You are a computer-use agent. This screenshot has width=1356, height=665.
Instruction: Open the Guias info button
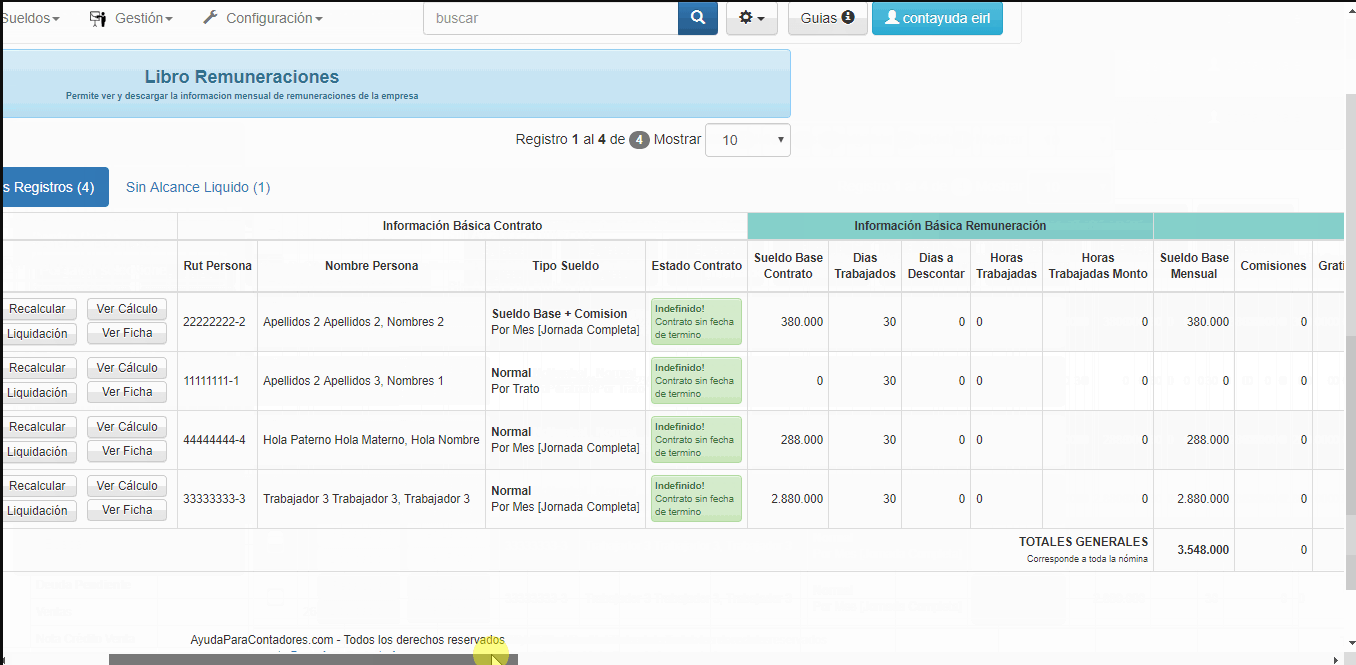coord(827,18)
